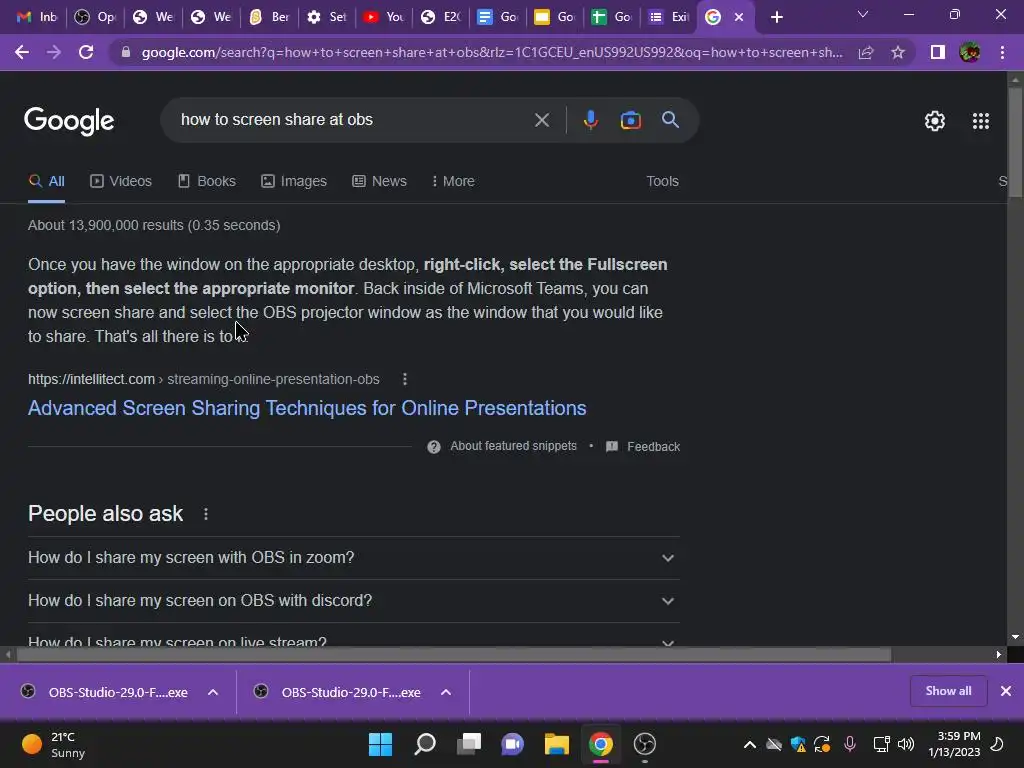
Task: Open volume control in system tray
Action: (906, 744)
